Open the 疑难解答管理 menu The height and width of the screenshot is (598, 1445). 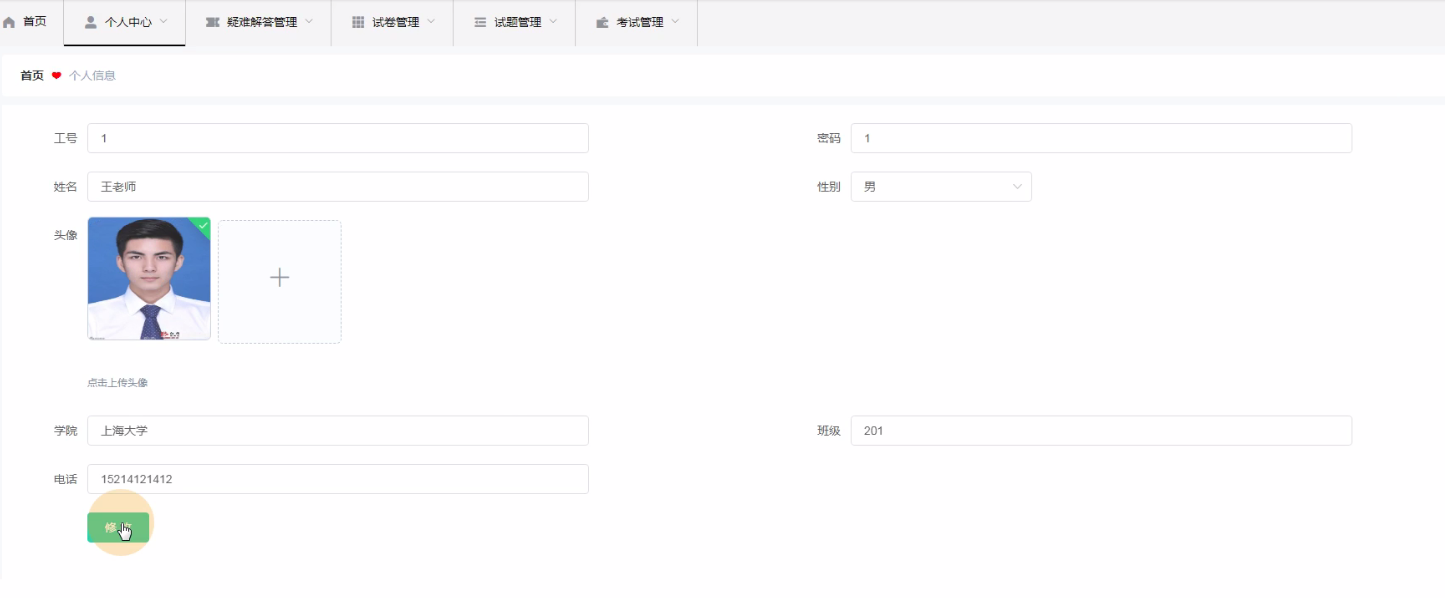tap(261, 22)
